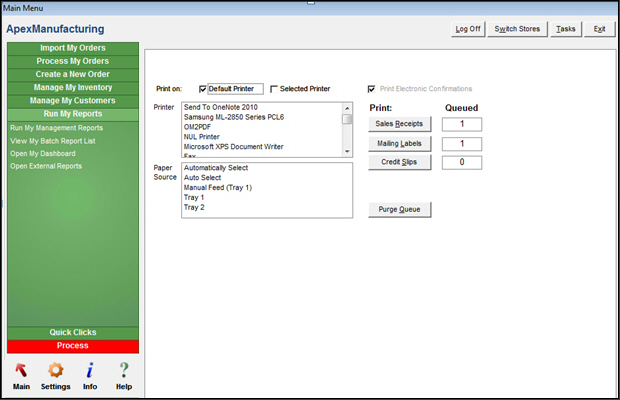Click the Mailing Labels queued count field
620x400 pixels.
461,144
